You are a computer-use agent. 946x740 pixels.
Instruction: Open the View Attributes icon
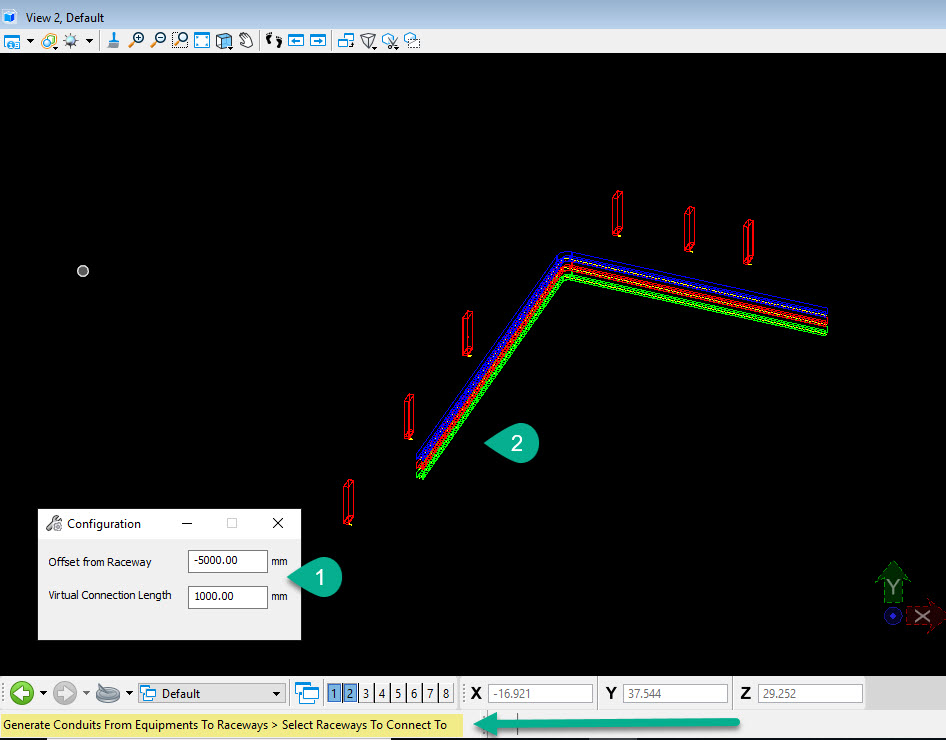pyautogui.click(x=13, y=41)
